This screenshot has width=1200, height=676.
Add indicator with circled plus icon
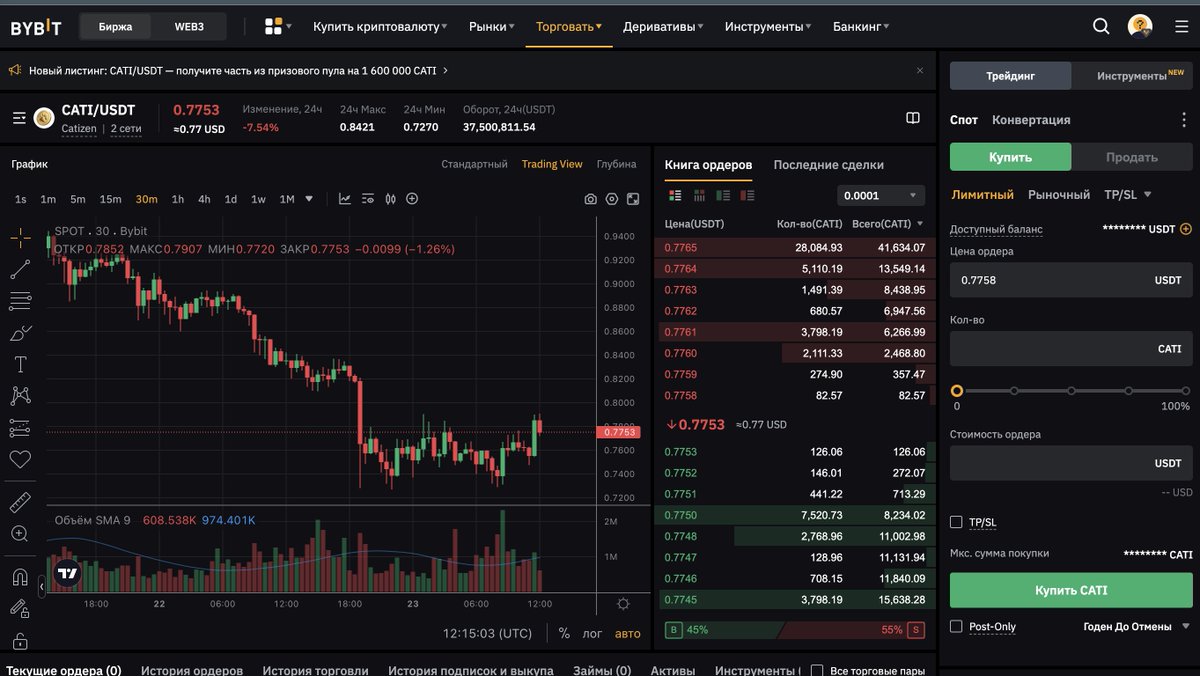[412, 199]
